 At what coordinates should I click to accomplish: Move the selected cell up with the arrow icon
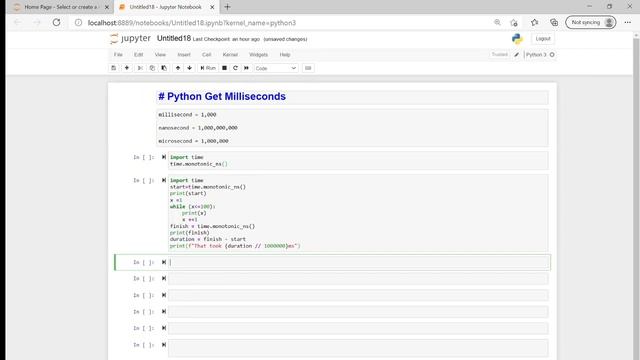[x=178, y=68]
